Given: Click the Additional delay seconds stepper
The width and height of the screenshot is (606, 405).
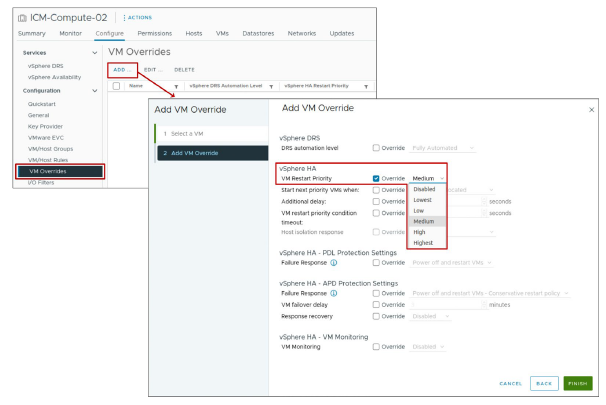Looking at the screenshot, I should 484,201.
